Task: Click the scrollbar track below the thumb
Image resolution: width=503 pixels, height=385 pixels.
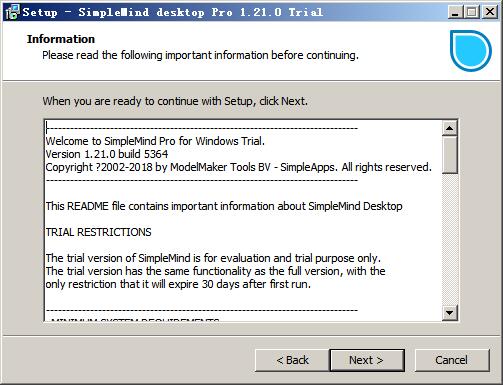Action: pyautogui.click(x=450, y=239)
